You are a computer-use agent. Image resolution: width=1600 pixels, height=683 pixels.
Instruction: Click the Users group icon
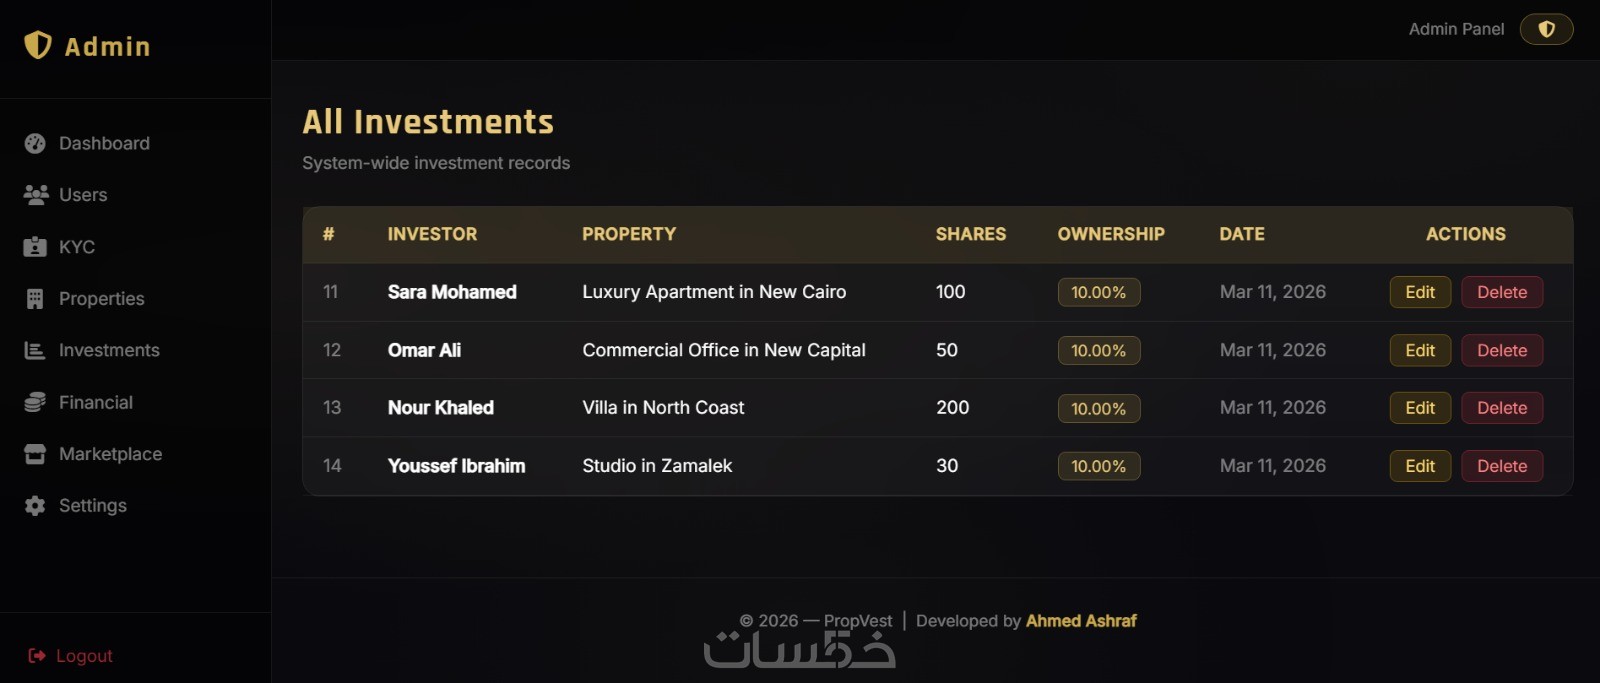(x=36, y=195)
